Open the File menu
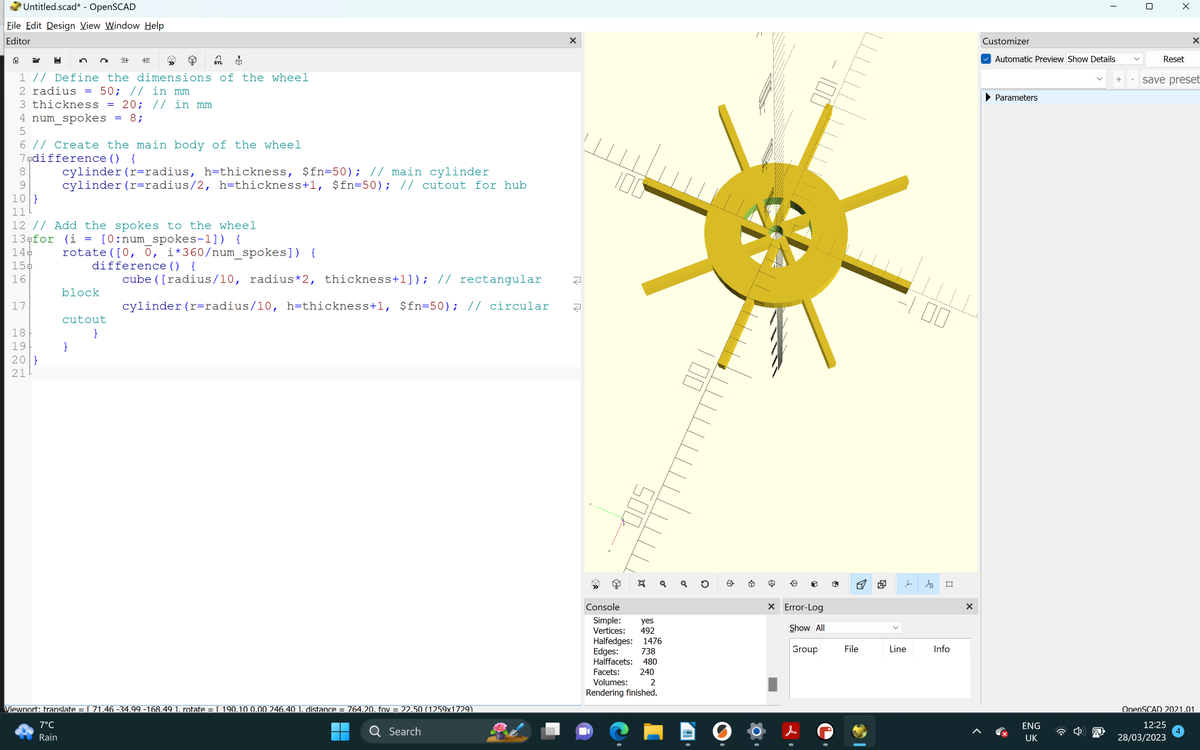The height and width of the screenshot is (750, 1200). tap(13, 25)
